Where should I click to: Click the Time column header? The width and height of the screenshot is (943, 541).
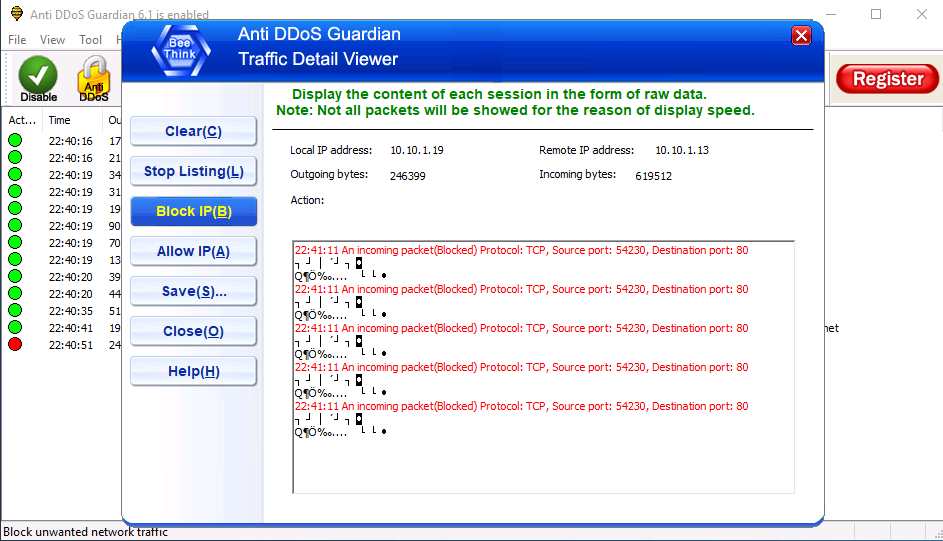pos(60,120)
